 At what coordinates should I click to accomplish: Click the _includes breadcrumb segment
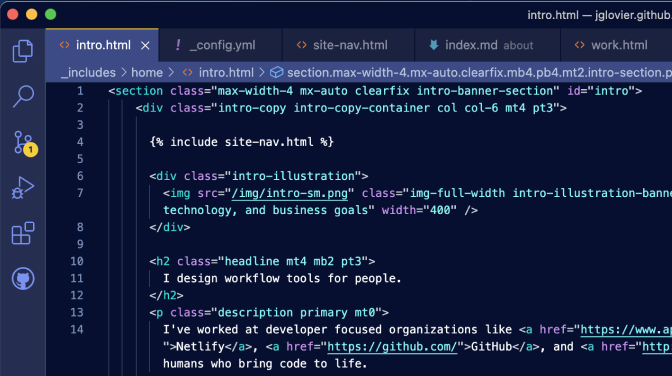88,72
